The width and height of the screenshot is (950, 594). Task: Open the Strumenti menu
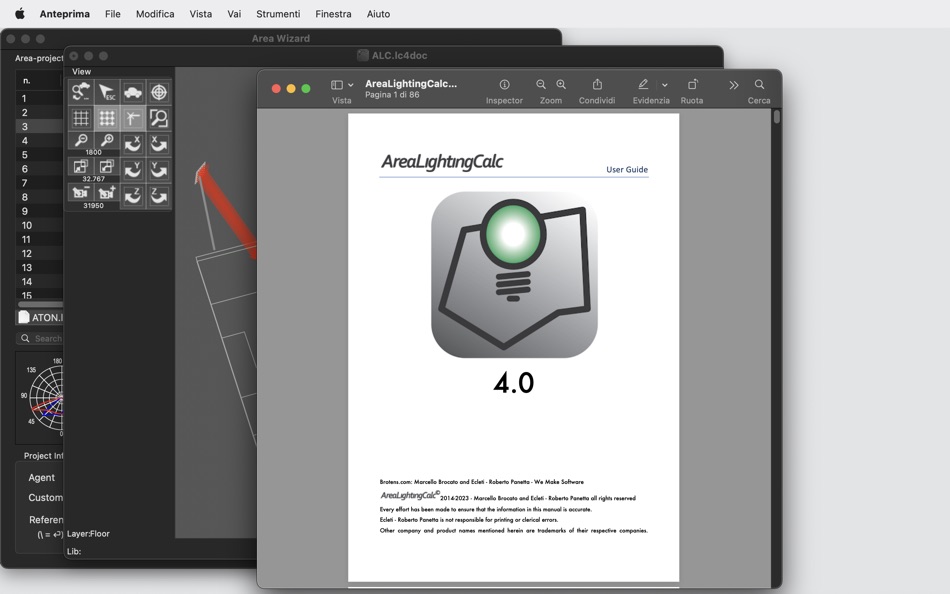(278, 13)
